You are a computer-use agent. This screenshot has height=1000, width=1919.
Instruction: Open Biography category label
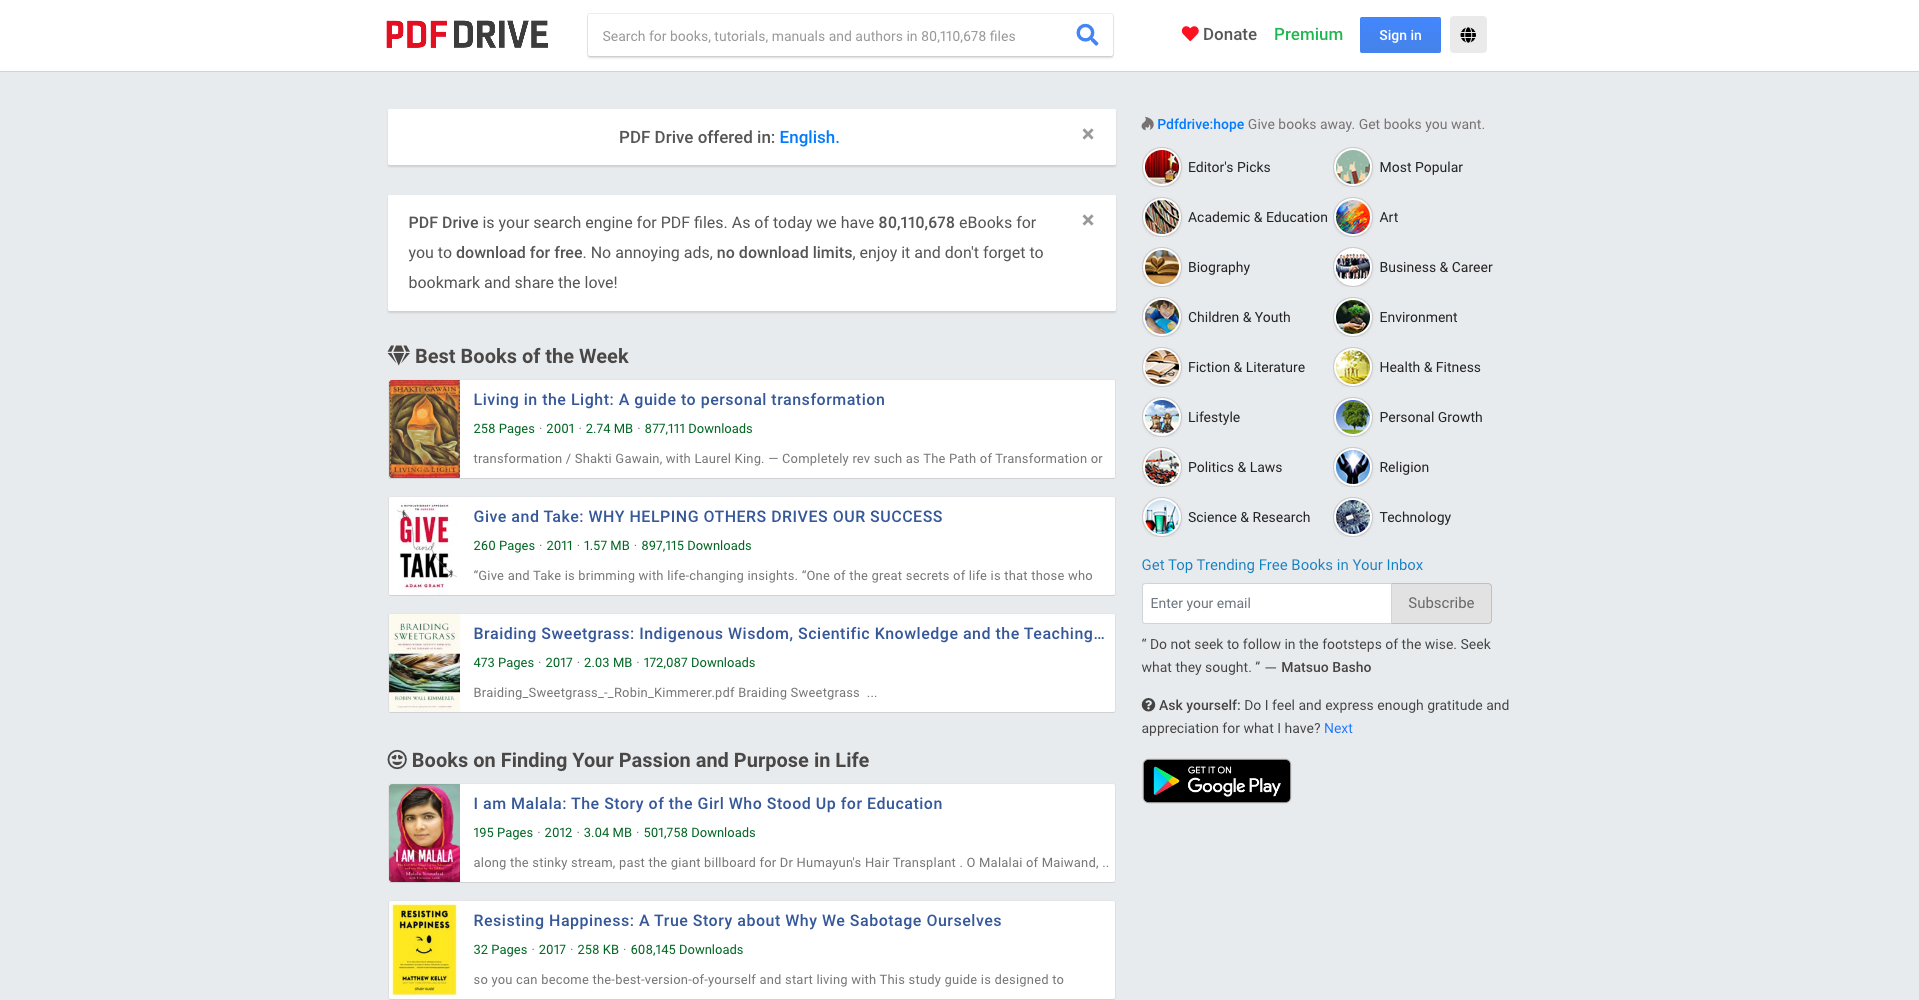(1219, 267)
